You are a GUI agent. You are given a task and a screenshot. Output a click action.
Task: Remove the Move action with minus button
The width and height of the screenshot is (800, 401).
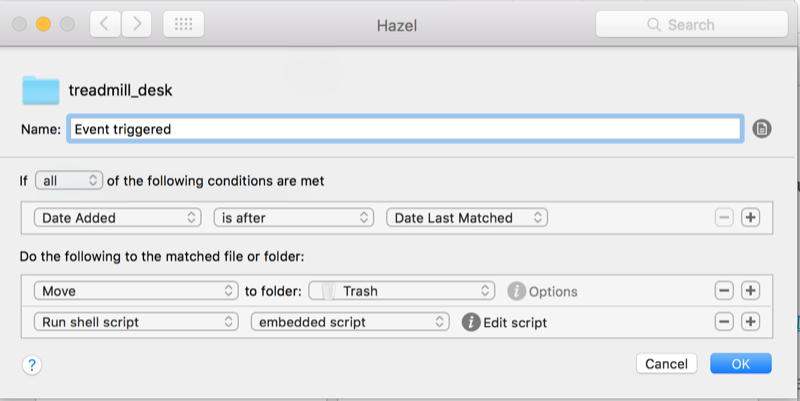[723, 292]
